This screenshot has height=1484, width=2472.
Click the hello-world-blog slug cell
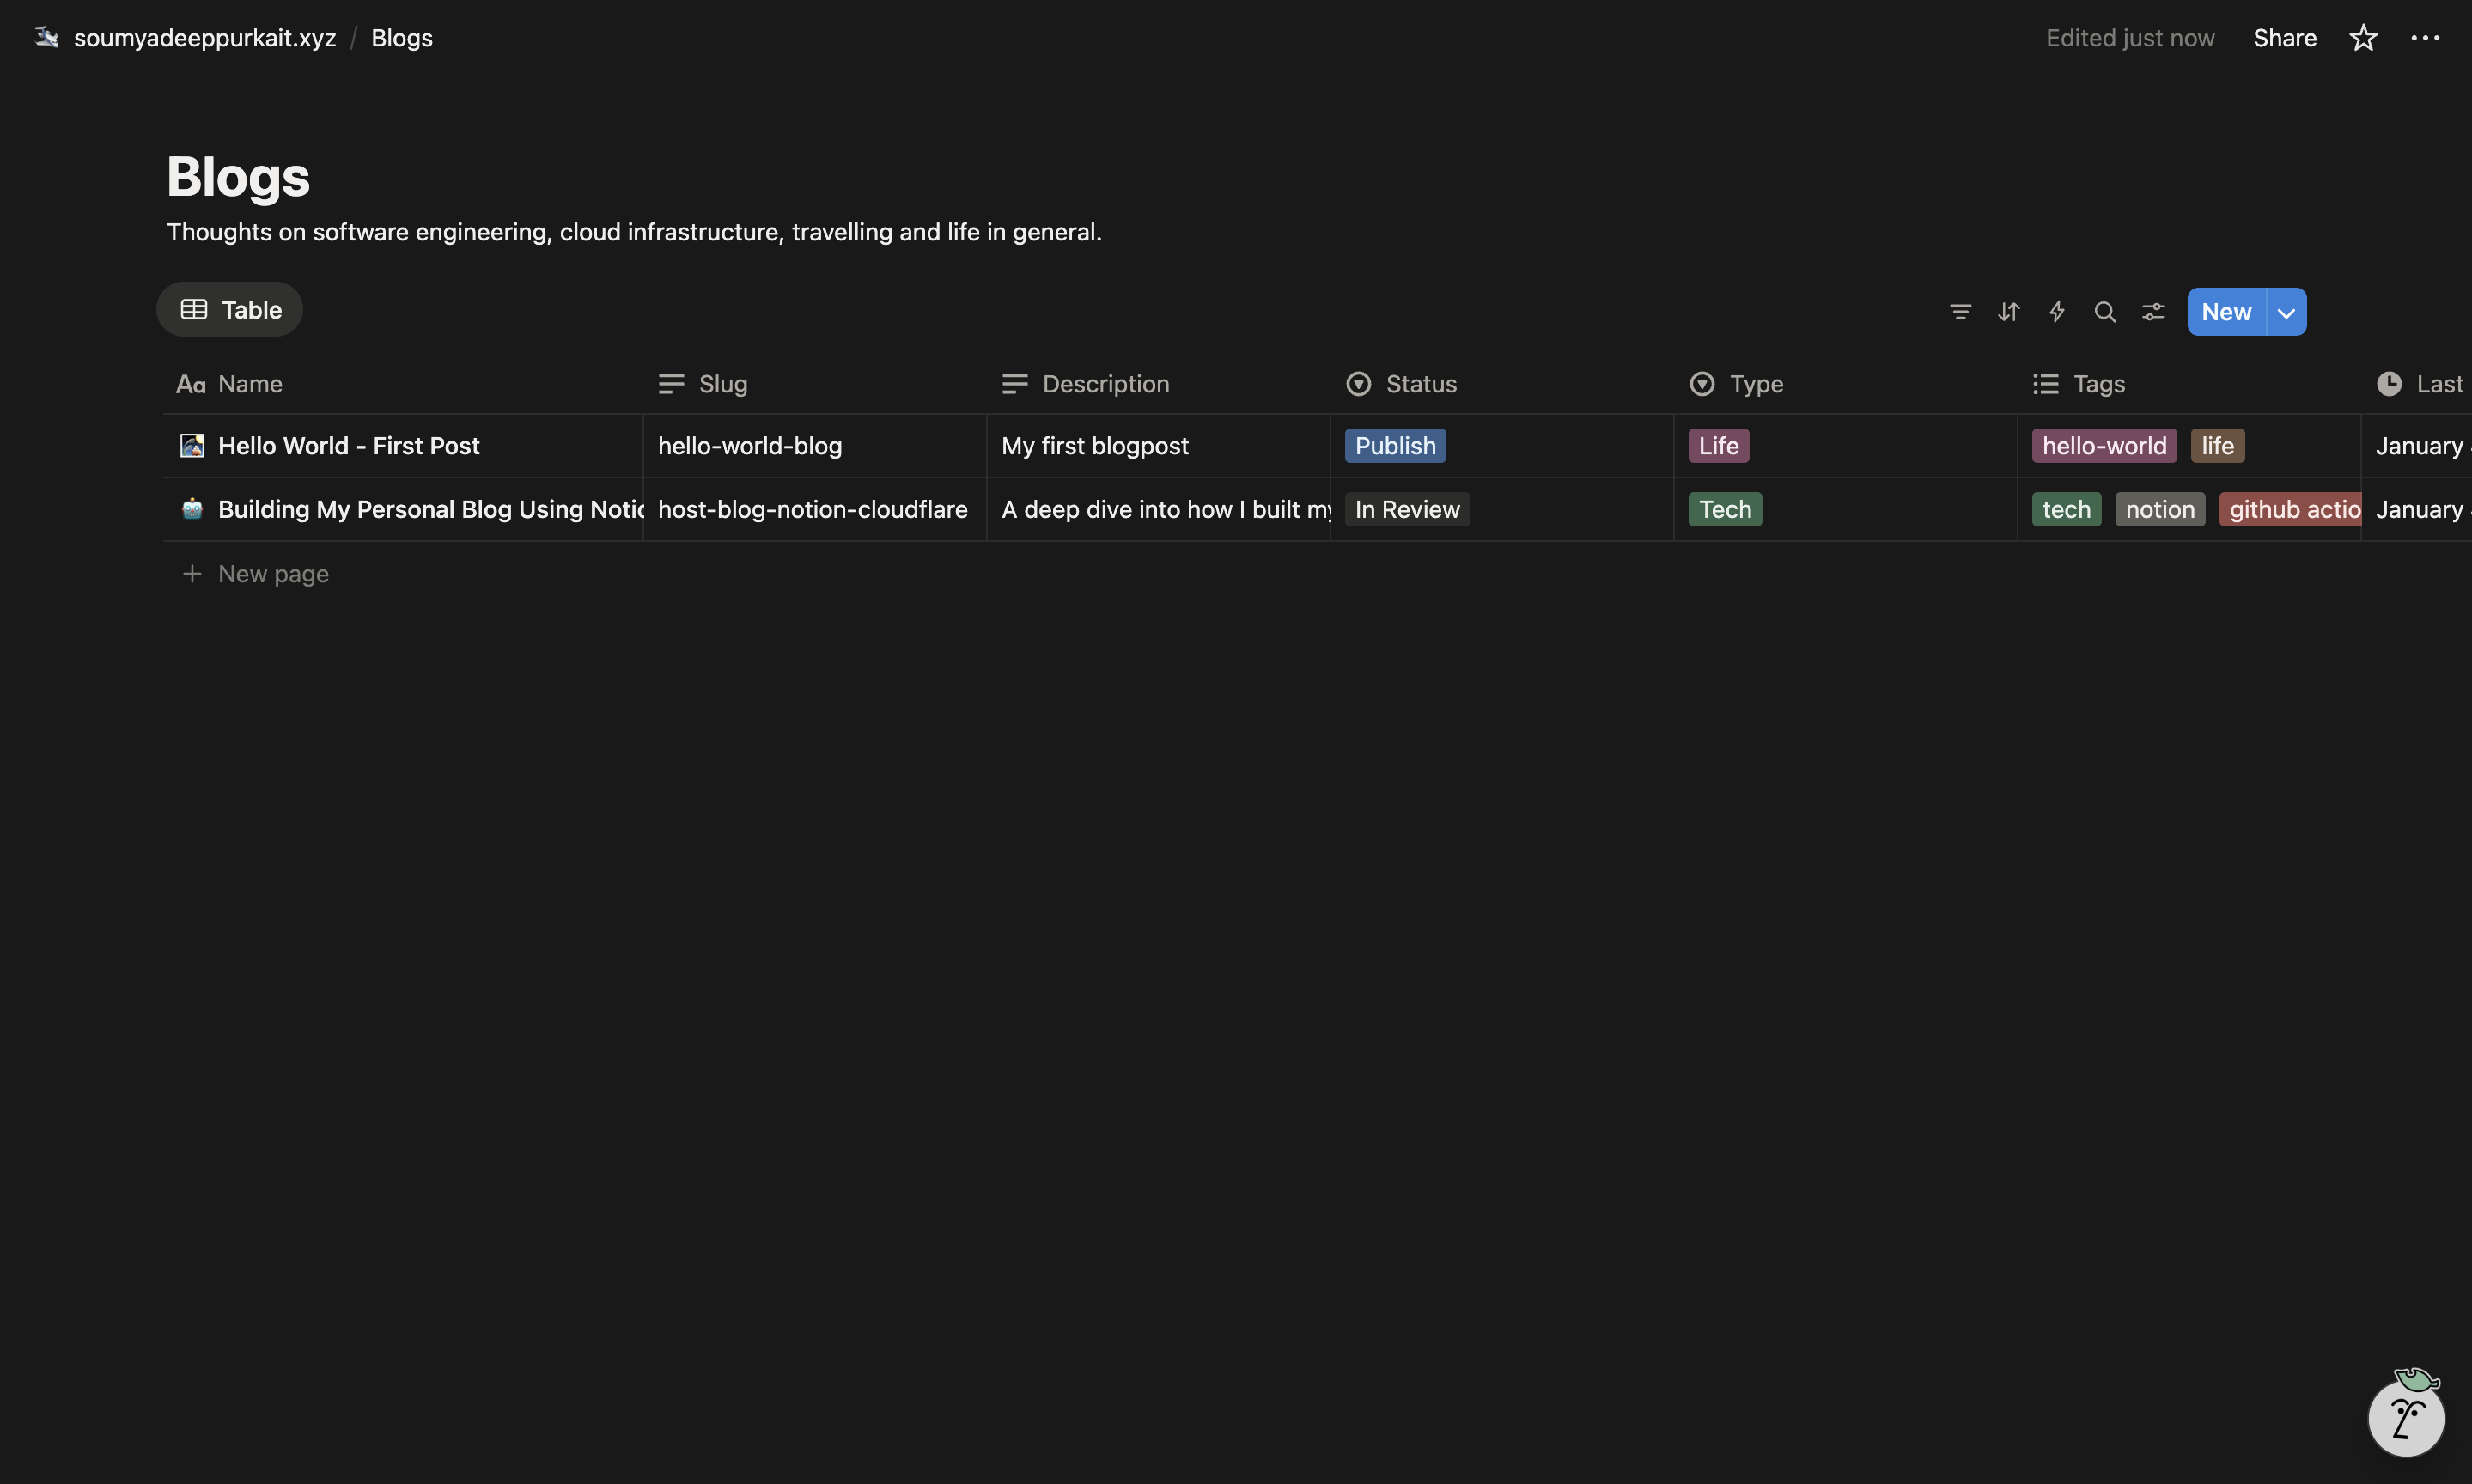point(750,446)
